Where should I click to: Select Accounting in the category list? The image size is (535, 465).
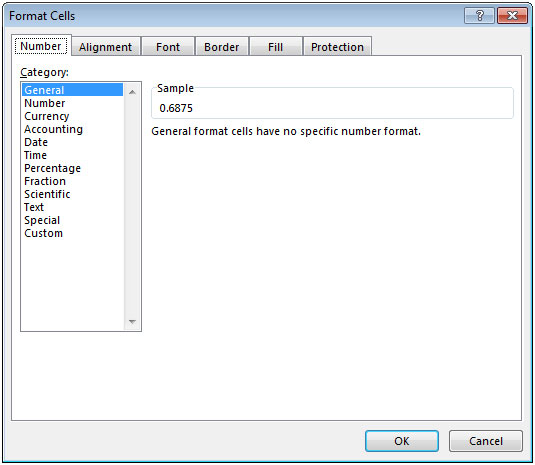click(54, 129)
